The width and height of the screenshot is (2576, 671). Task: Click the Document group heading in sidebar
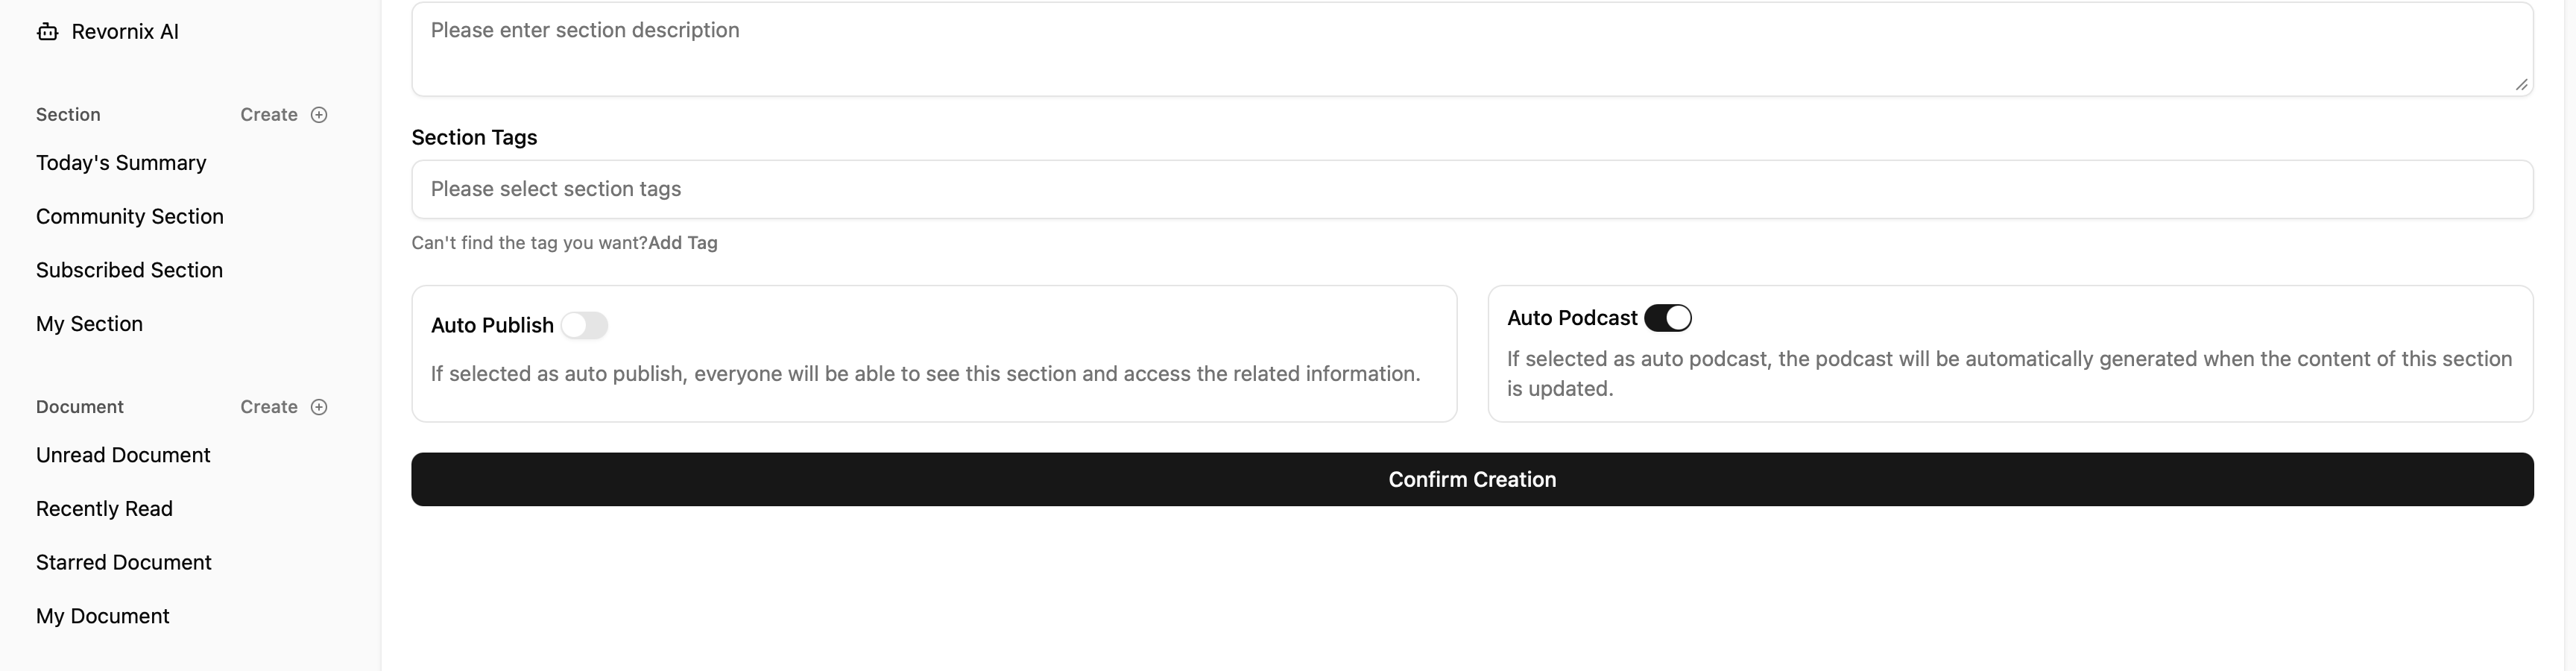point(80,407)
